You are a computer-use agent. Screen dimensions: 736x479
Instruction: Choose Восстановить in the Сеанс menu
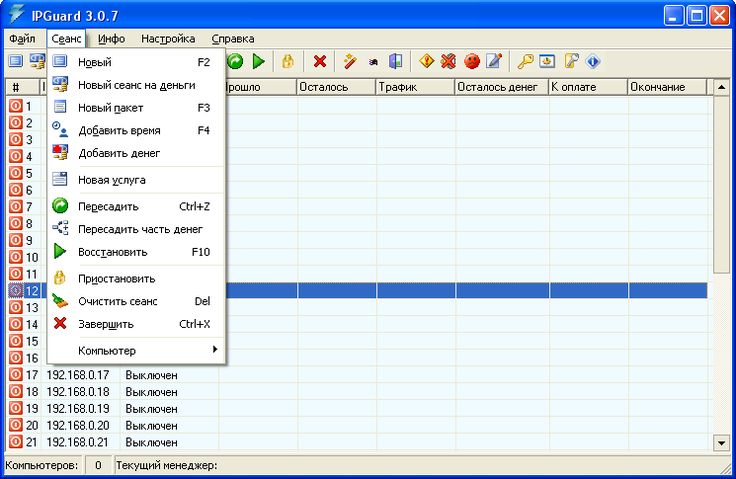click(136, 252)
